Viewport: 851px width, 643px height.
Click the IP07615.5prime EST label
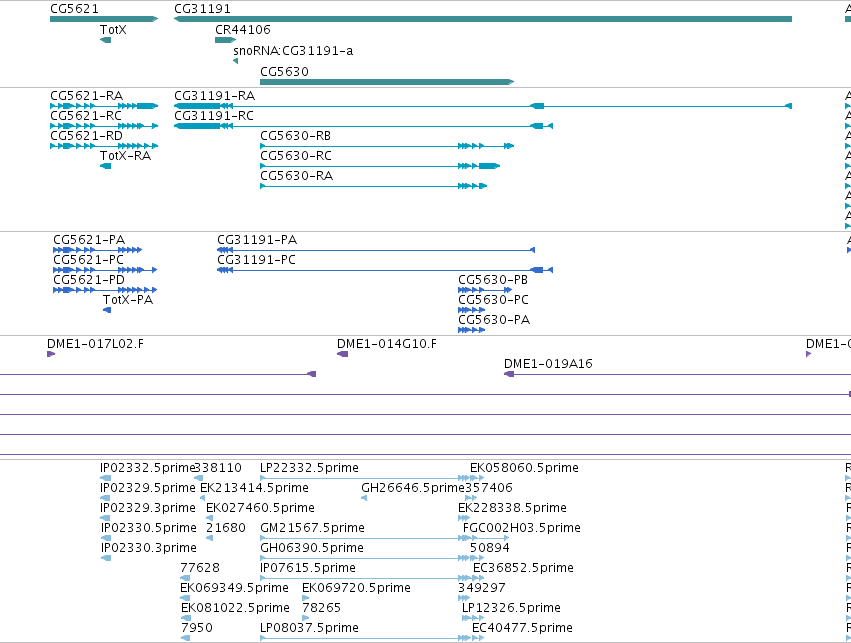pyautogui.click(x=308, y=569)
